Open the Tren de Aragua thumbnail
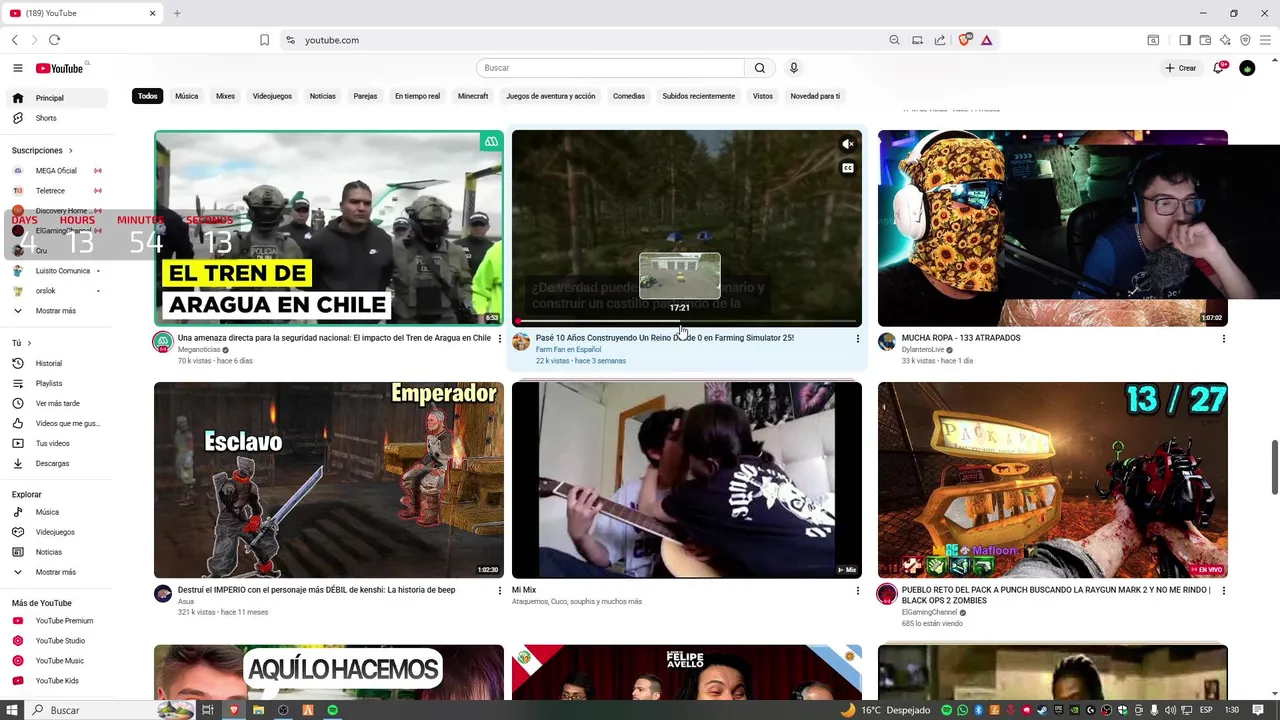The width and height of the screenshot is (1280, 720). pyautogui.click(x=329, y=228)
